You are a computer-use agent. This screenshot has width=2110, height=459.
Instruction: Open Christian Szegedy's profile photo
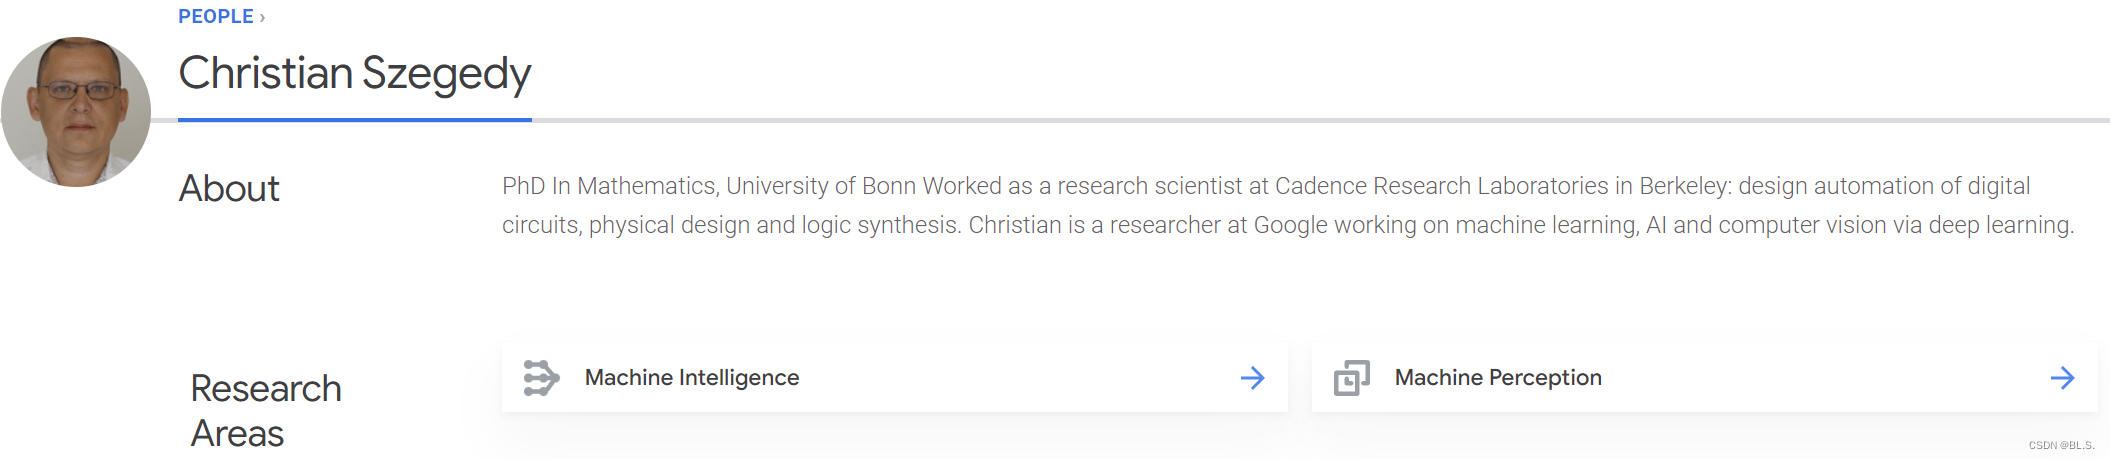click(x=76, y=112)
